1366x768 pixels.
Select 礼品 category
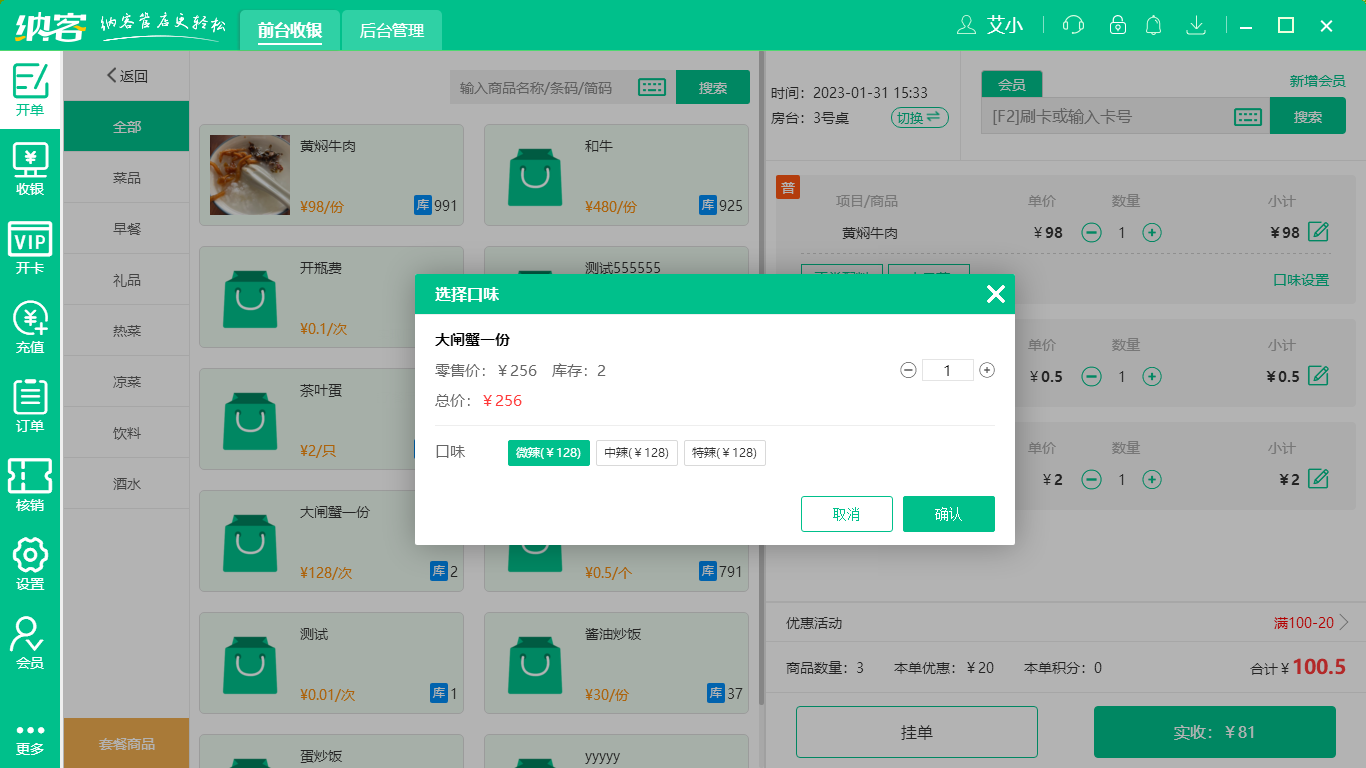coord(127,280)
